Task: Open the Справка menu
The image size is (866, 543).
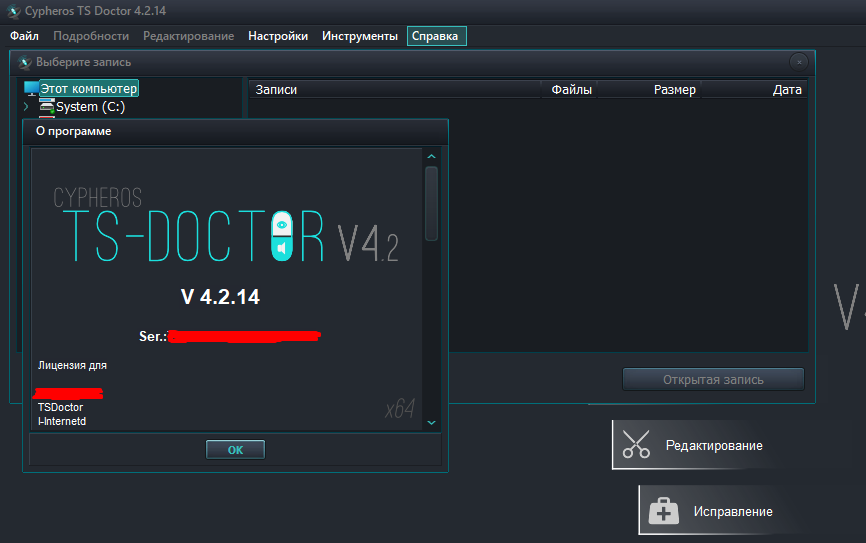Action: click(436, 36)
